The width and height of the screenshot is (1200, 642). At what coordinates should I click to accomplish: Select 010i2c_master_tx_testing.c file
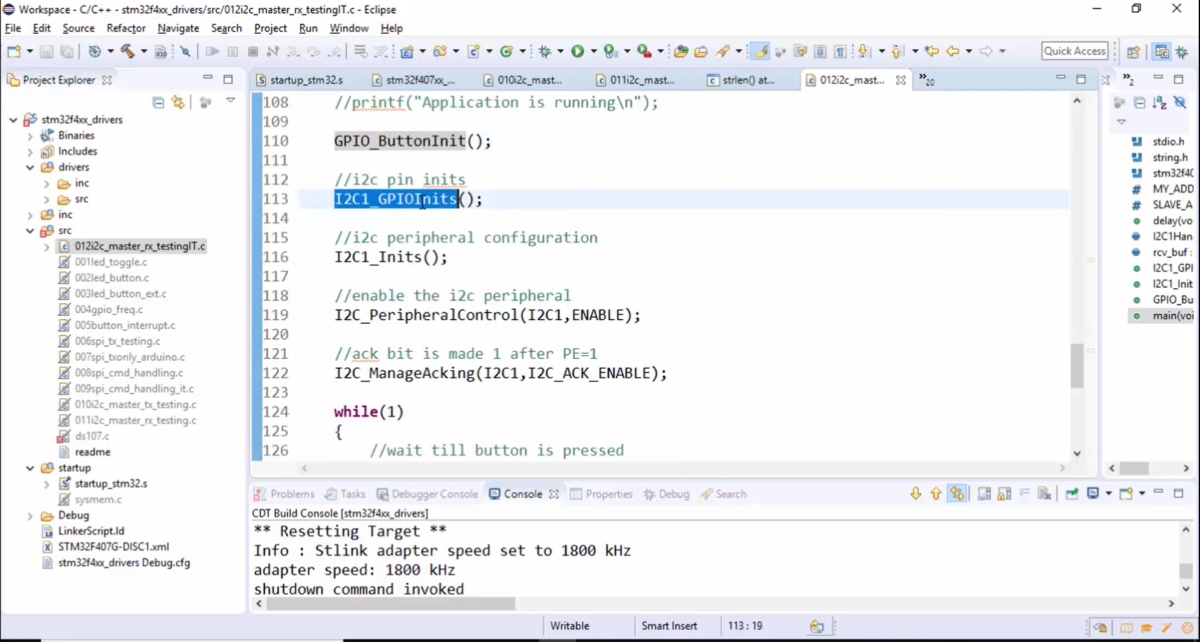click(x=135, y=405)
